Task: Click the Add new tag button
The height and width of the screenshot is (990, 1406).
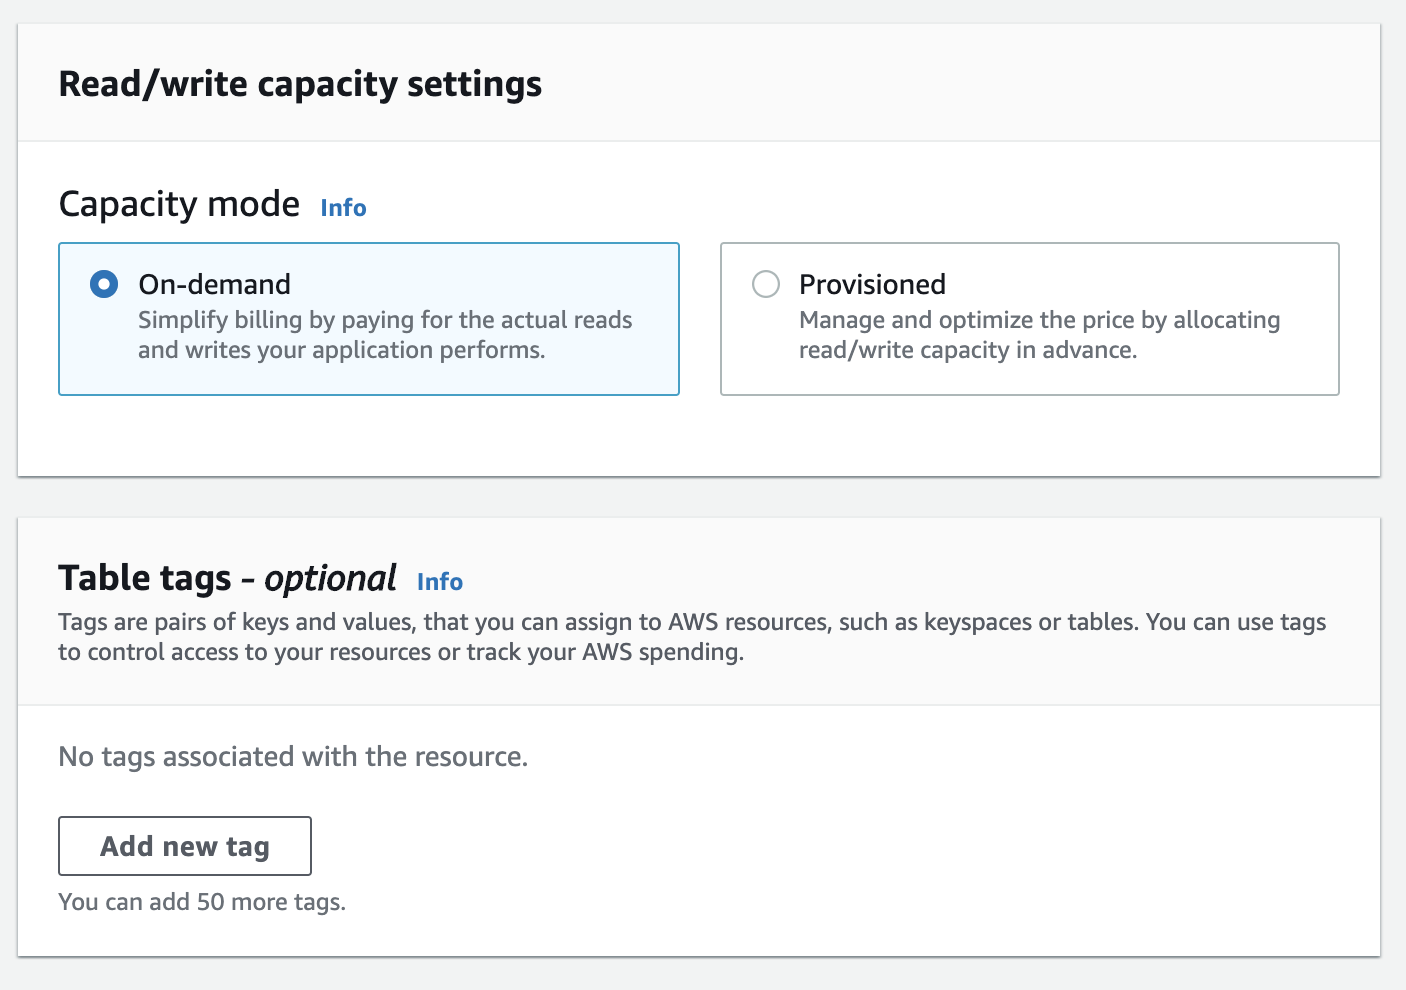Action: [184, 846]
